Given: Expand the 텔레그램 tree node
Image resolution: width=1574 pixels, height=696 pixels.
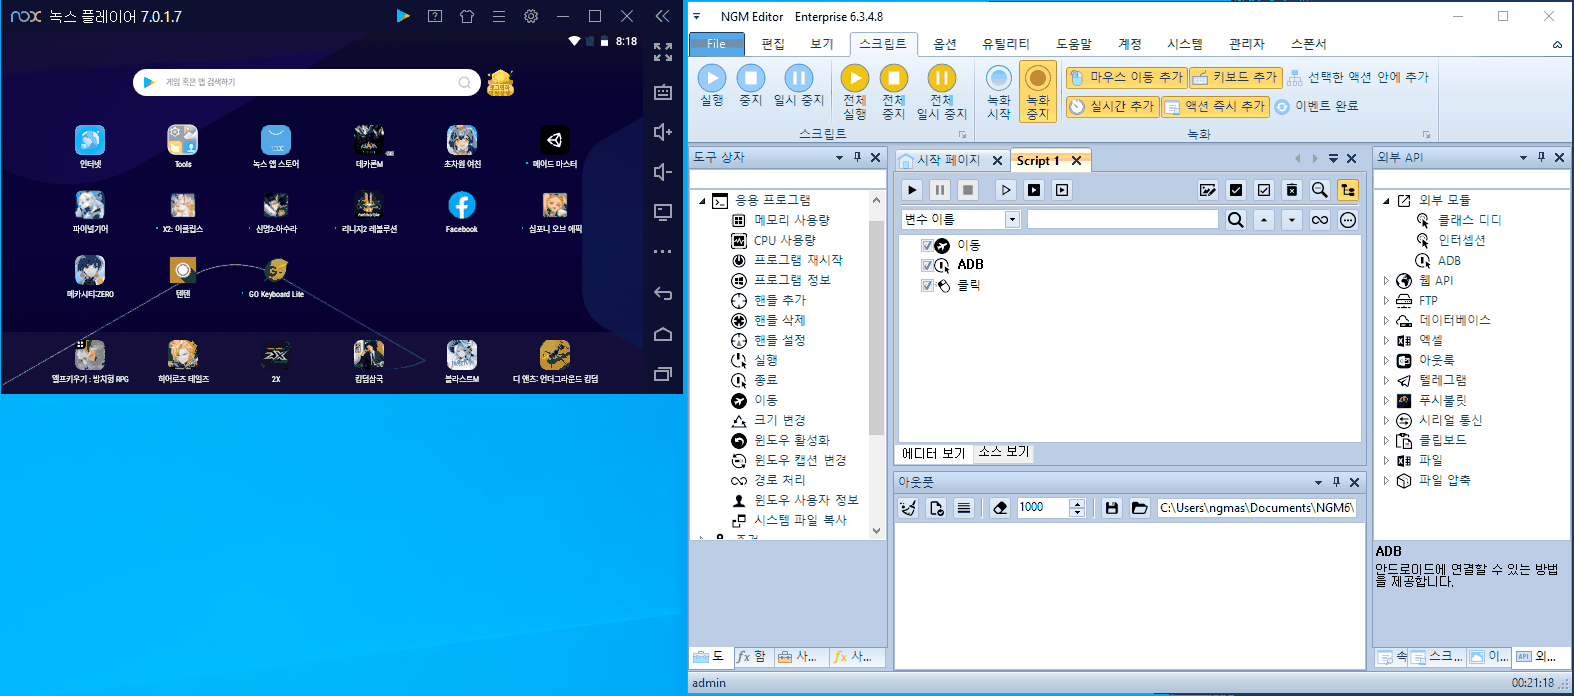Looking at the screenshot, I should [x=1387, y=381].
